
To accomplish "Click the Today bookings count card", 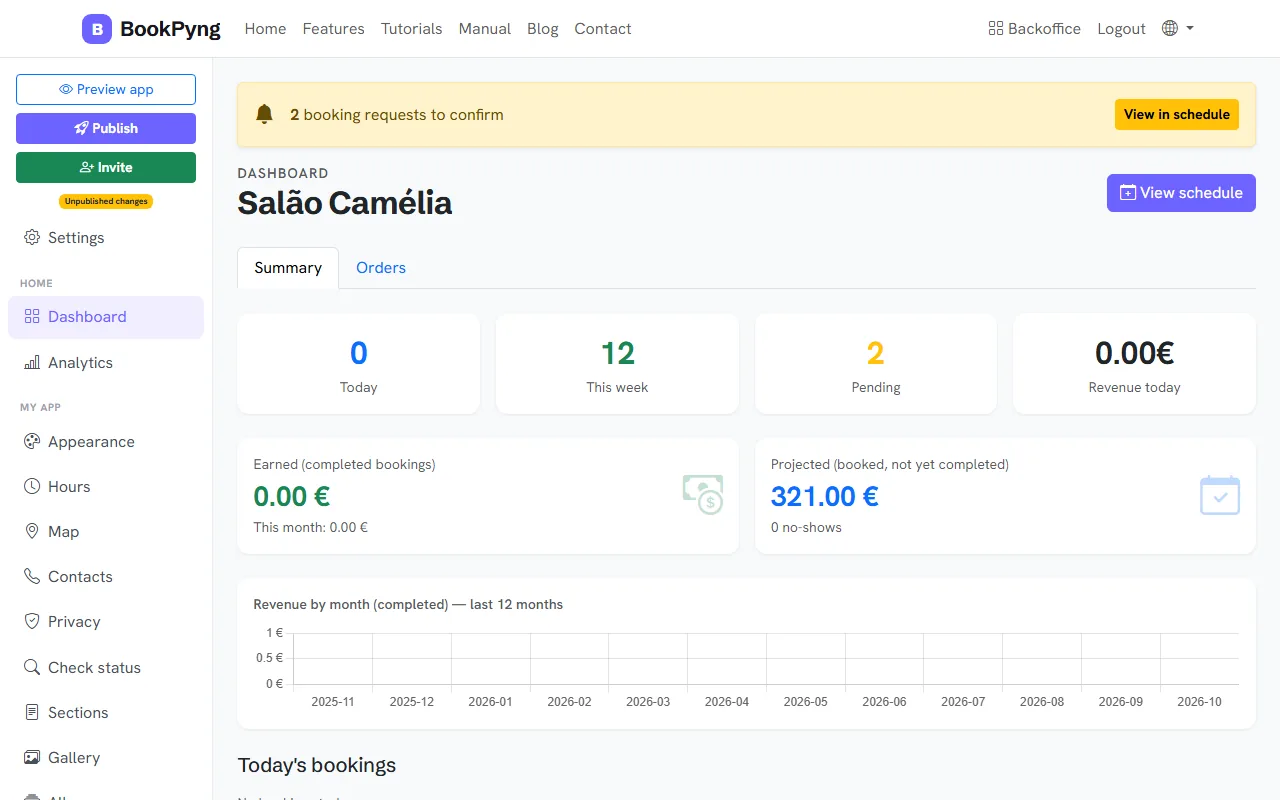I will pos(358,364).
